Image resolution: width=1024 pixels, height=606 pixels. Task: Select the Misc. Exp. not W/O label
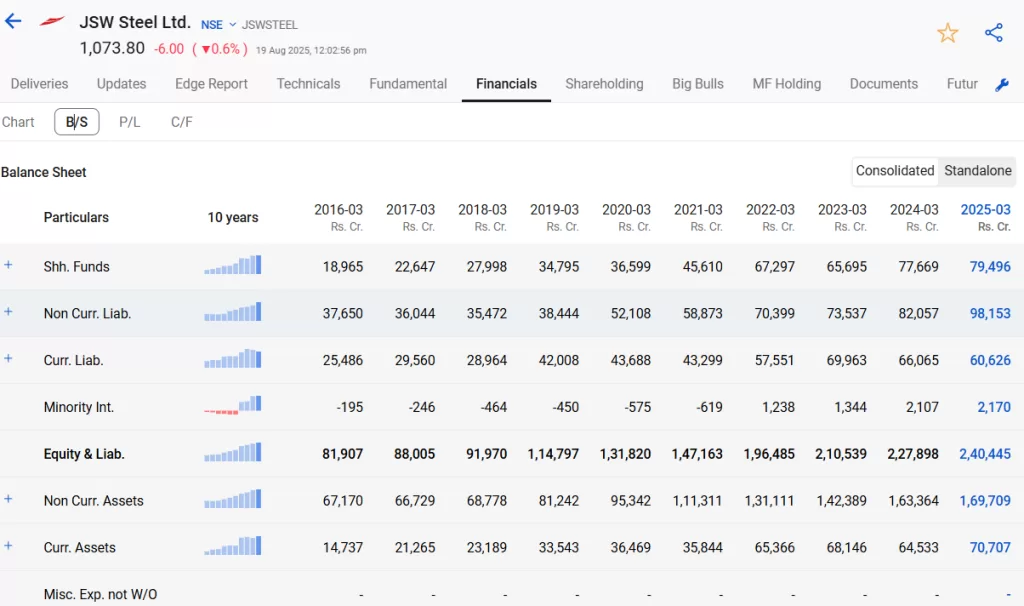click(100, 594)
